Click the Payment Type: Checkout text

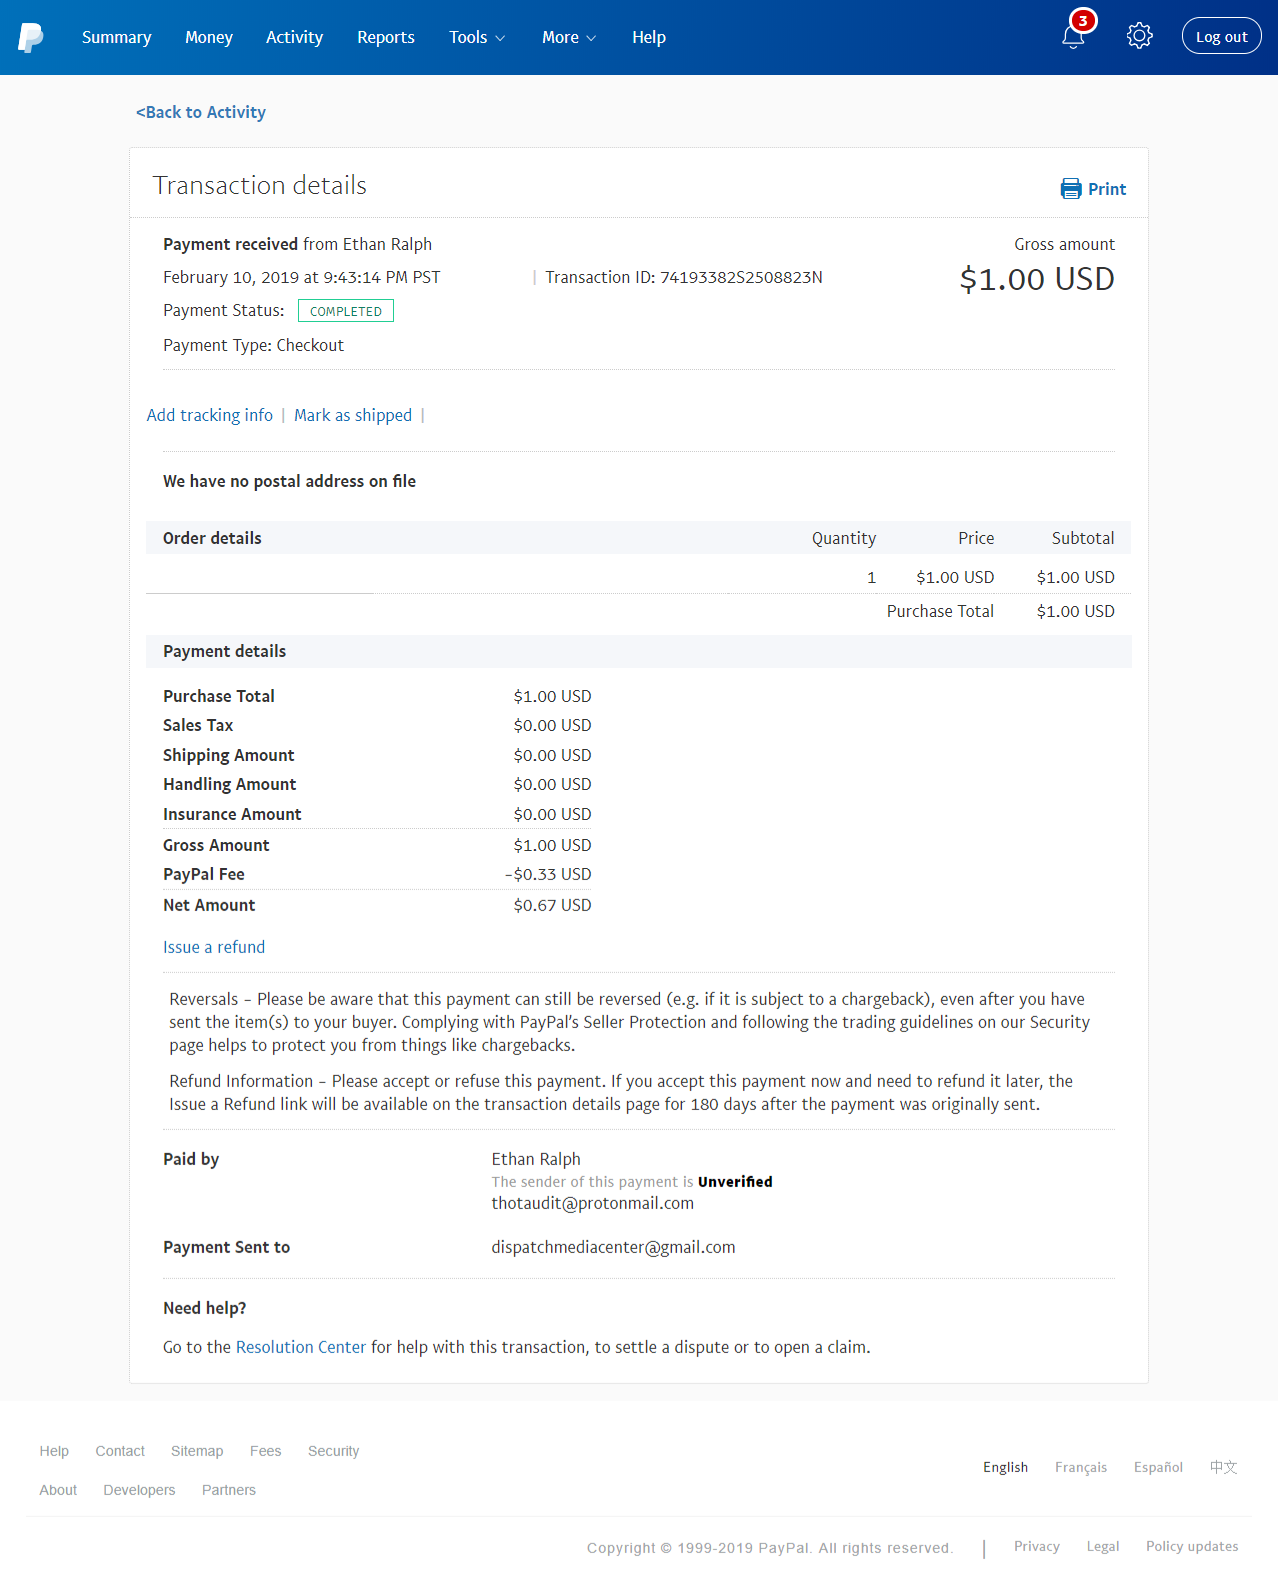[x=253, y=345]
